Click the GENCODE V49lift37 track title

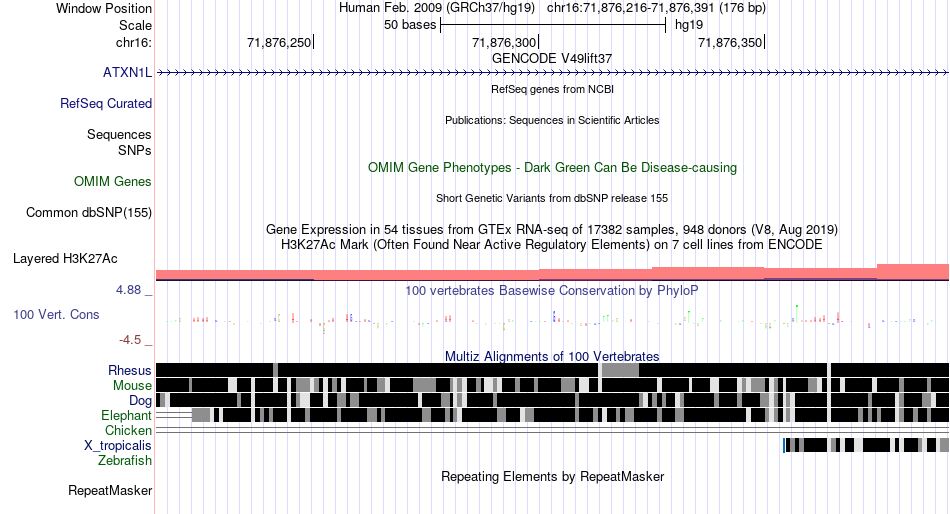tap(552, 59)
